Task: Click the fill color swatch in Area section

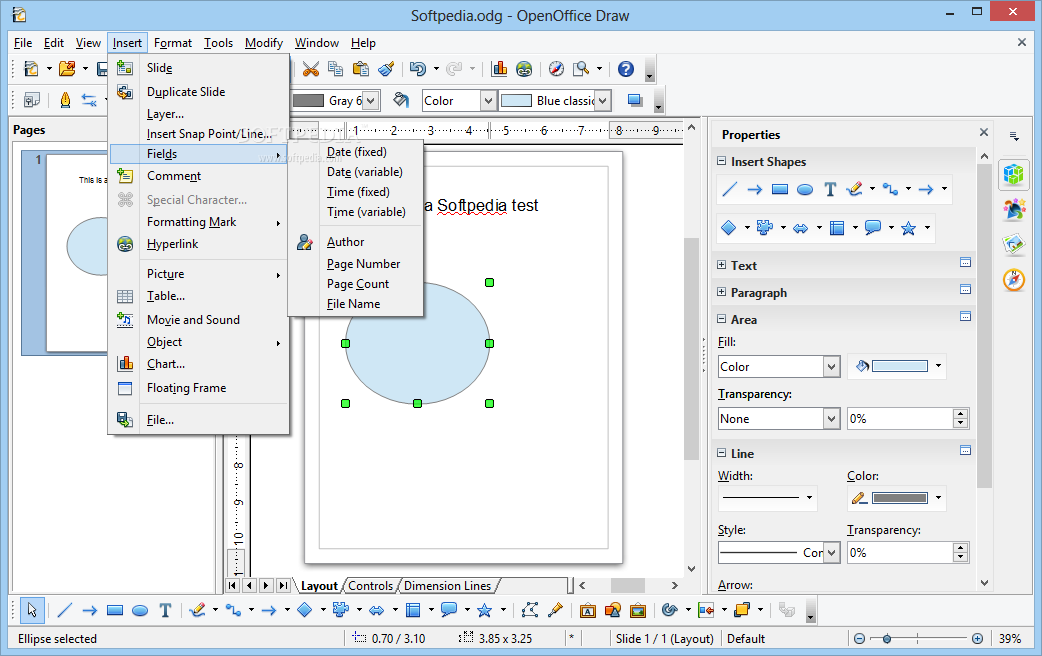Action: (x=900, y=366)
